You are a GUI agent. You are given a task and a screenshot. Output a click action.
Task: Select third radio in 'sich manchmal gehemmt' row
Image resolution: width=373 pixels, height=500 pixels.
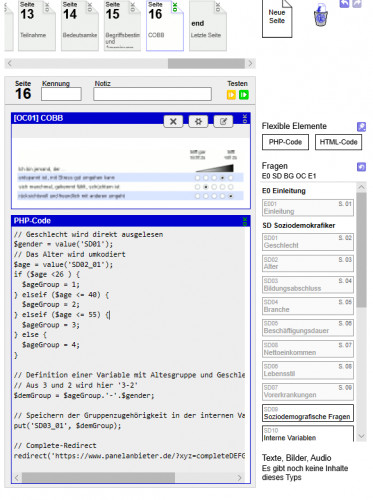pyautogui.click(x=214, y=187)
